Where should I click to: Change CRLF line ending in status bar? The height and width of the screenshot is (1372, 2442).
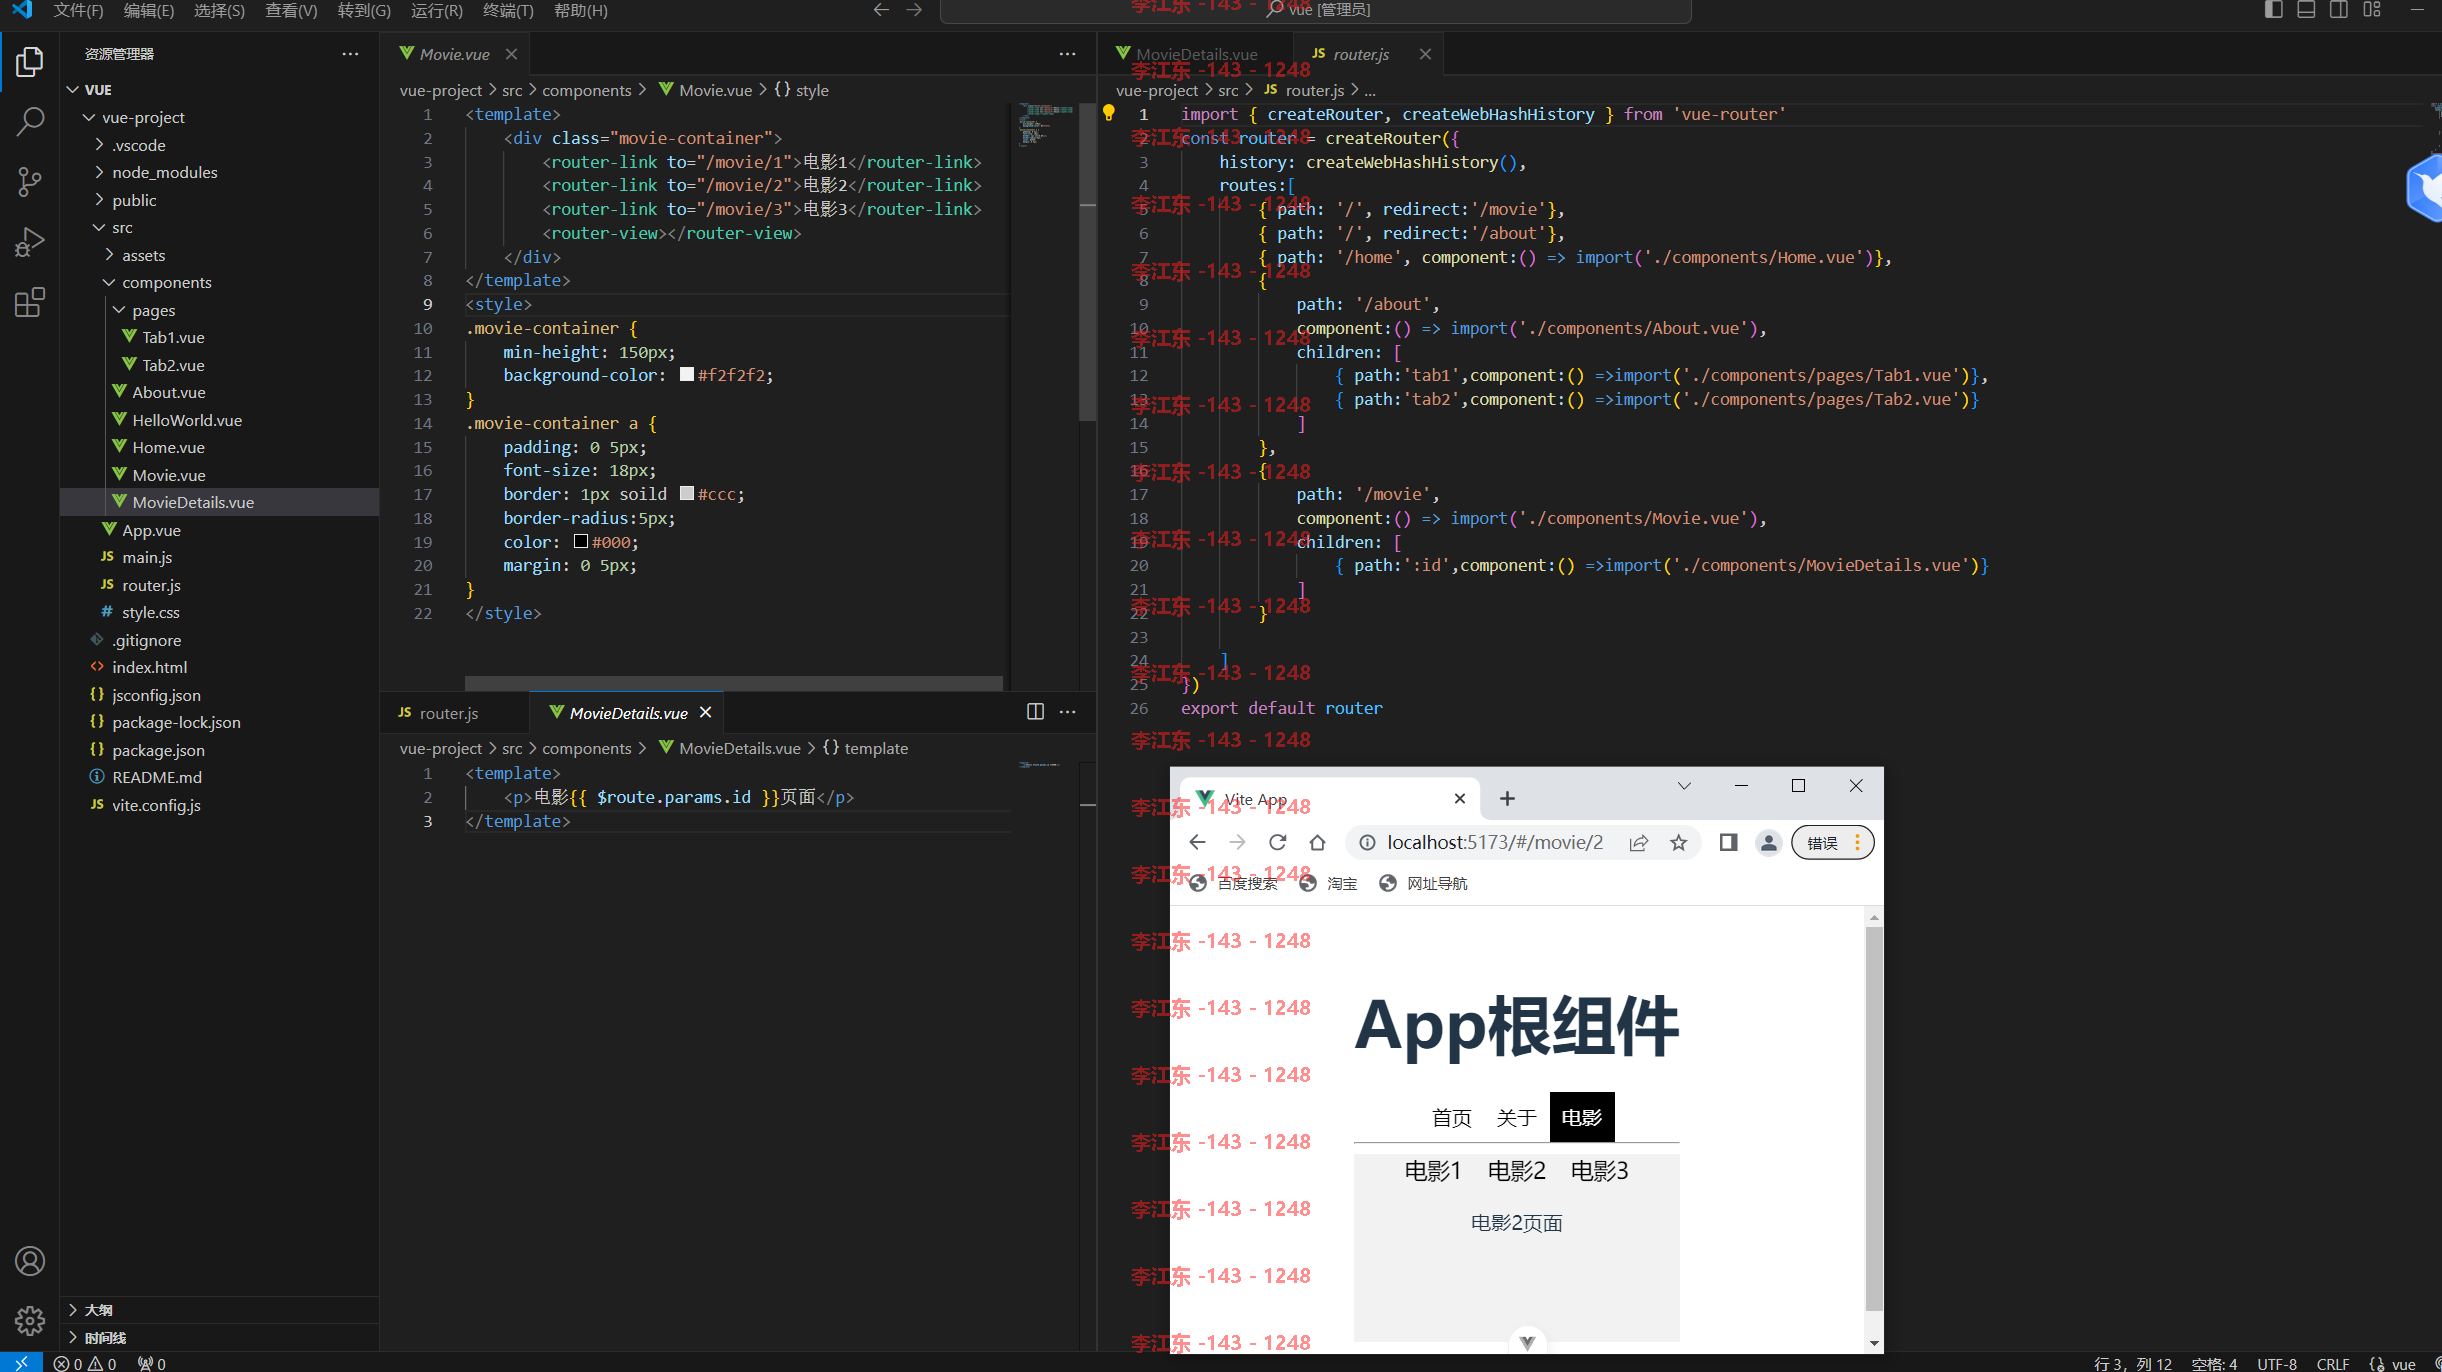[2333, 1363]
